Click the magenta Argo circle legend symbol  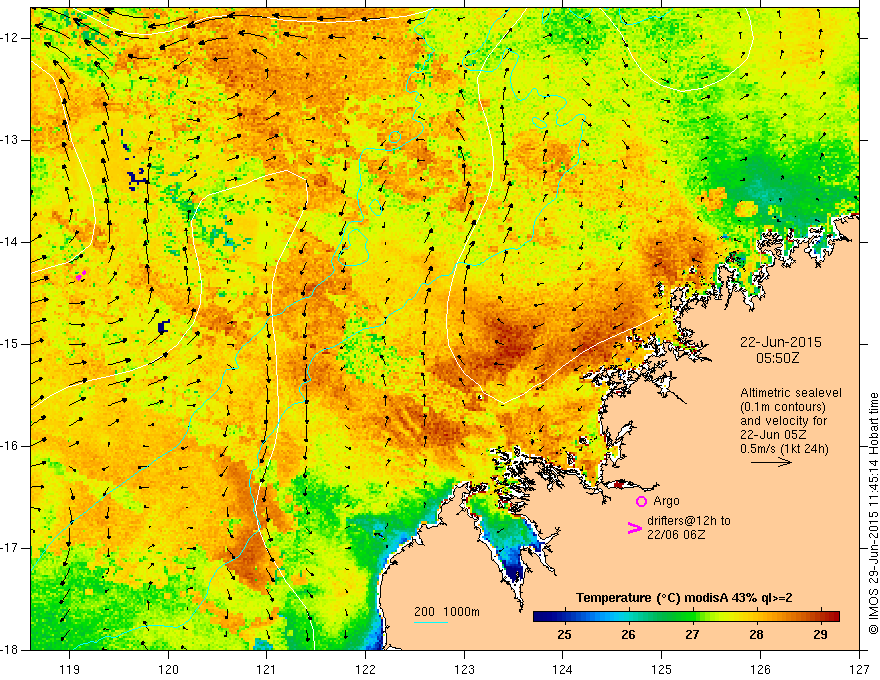click(641, 502)
